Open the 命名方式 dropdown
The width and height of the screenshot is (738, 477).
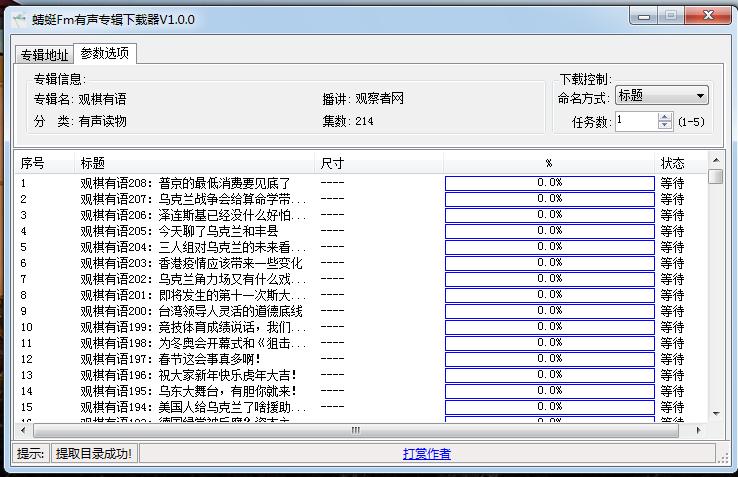(661, 96)
